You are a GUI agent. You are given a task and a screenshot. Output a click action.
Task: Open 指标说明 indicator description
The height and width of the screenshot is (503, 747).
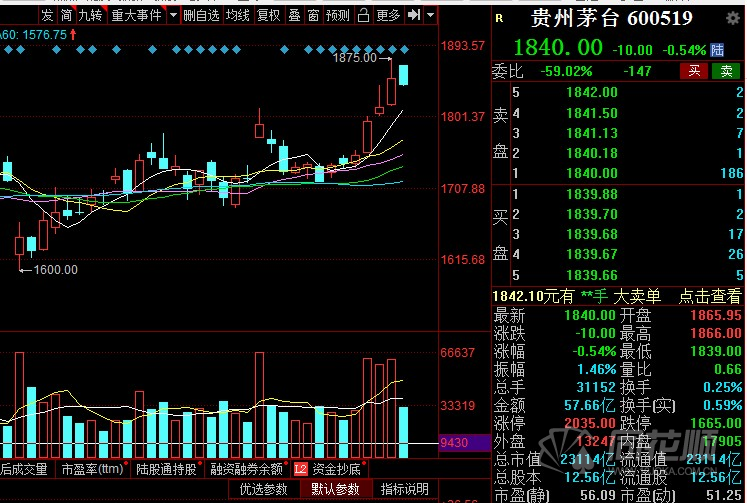tap(405, 489)
